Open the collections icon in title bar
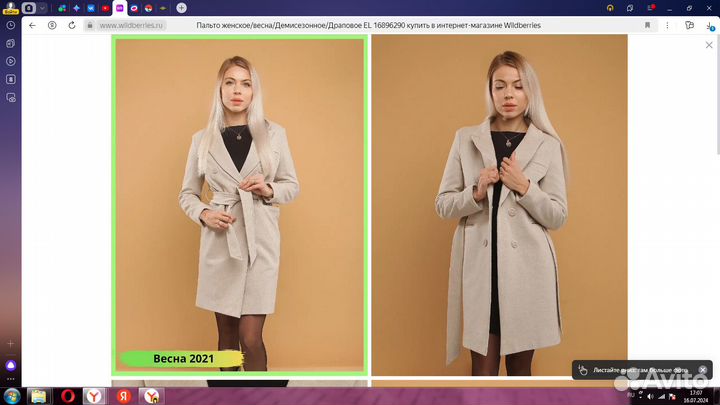The width and height of the screenshot is (720, 405). tap(630, 8)
